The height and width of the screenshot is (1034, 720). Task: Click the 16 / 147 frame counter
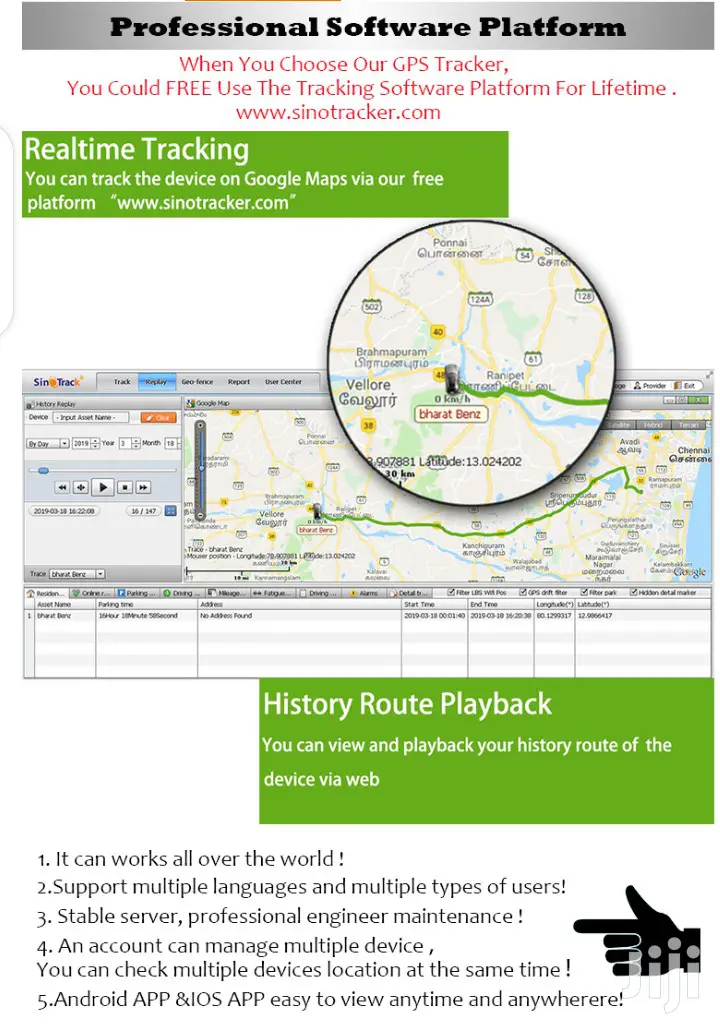[144, 511]
